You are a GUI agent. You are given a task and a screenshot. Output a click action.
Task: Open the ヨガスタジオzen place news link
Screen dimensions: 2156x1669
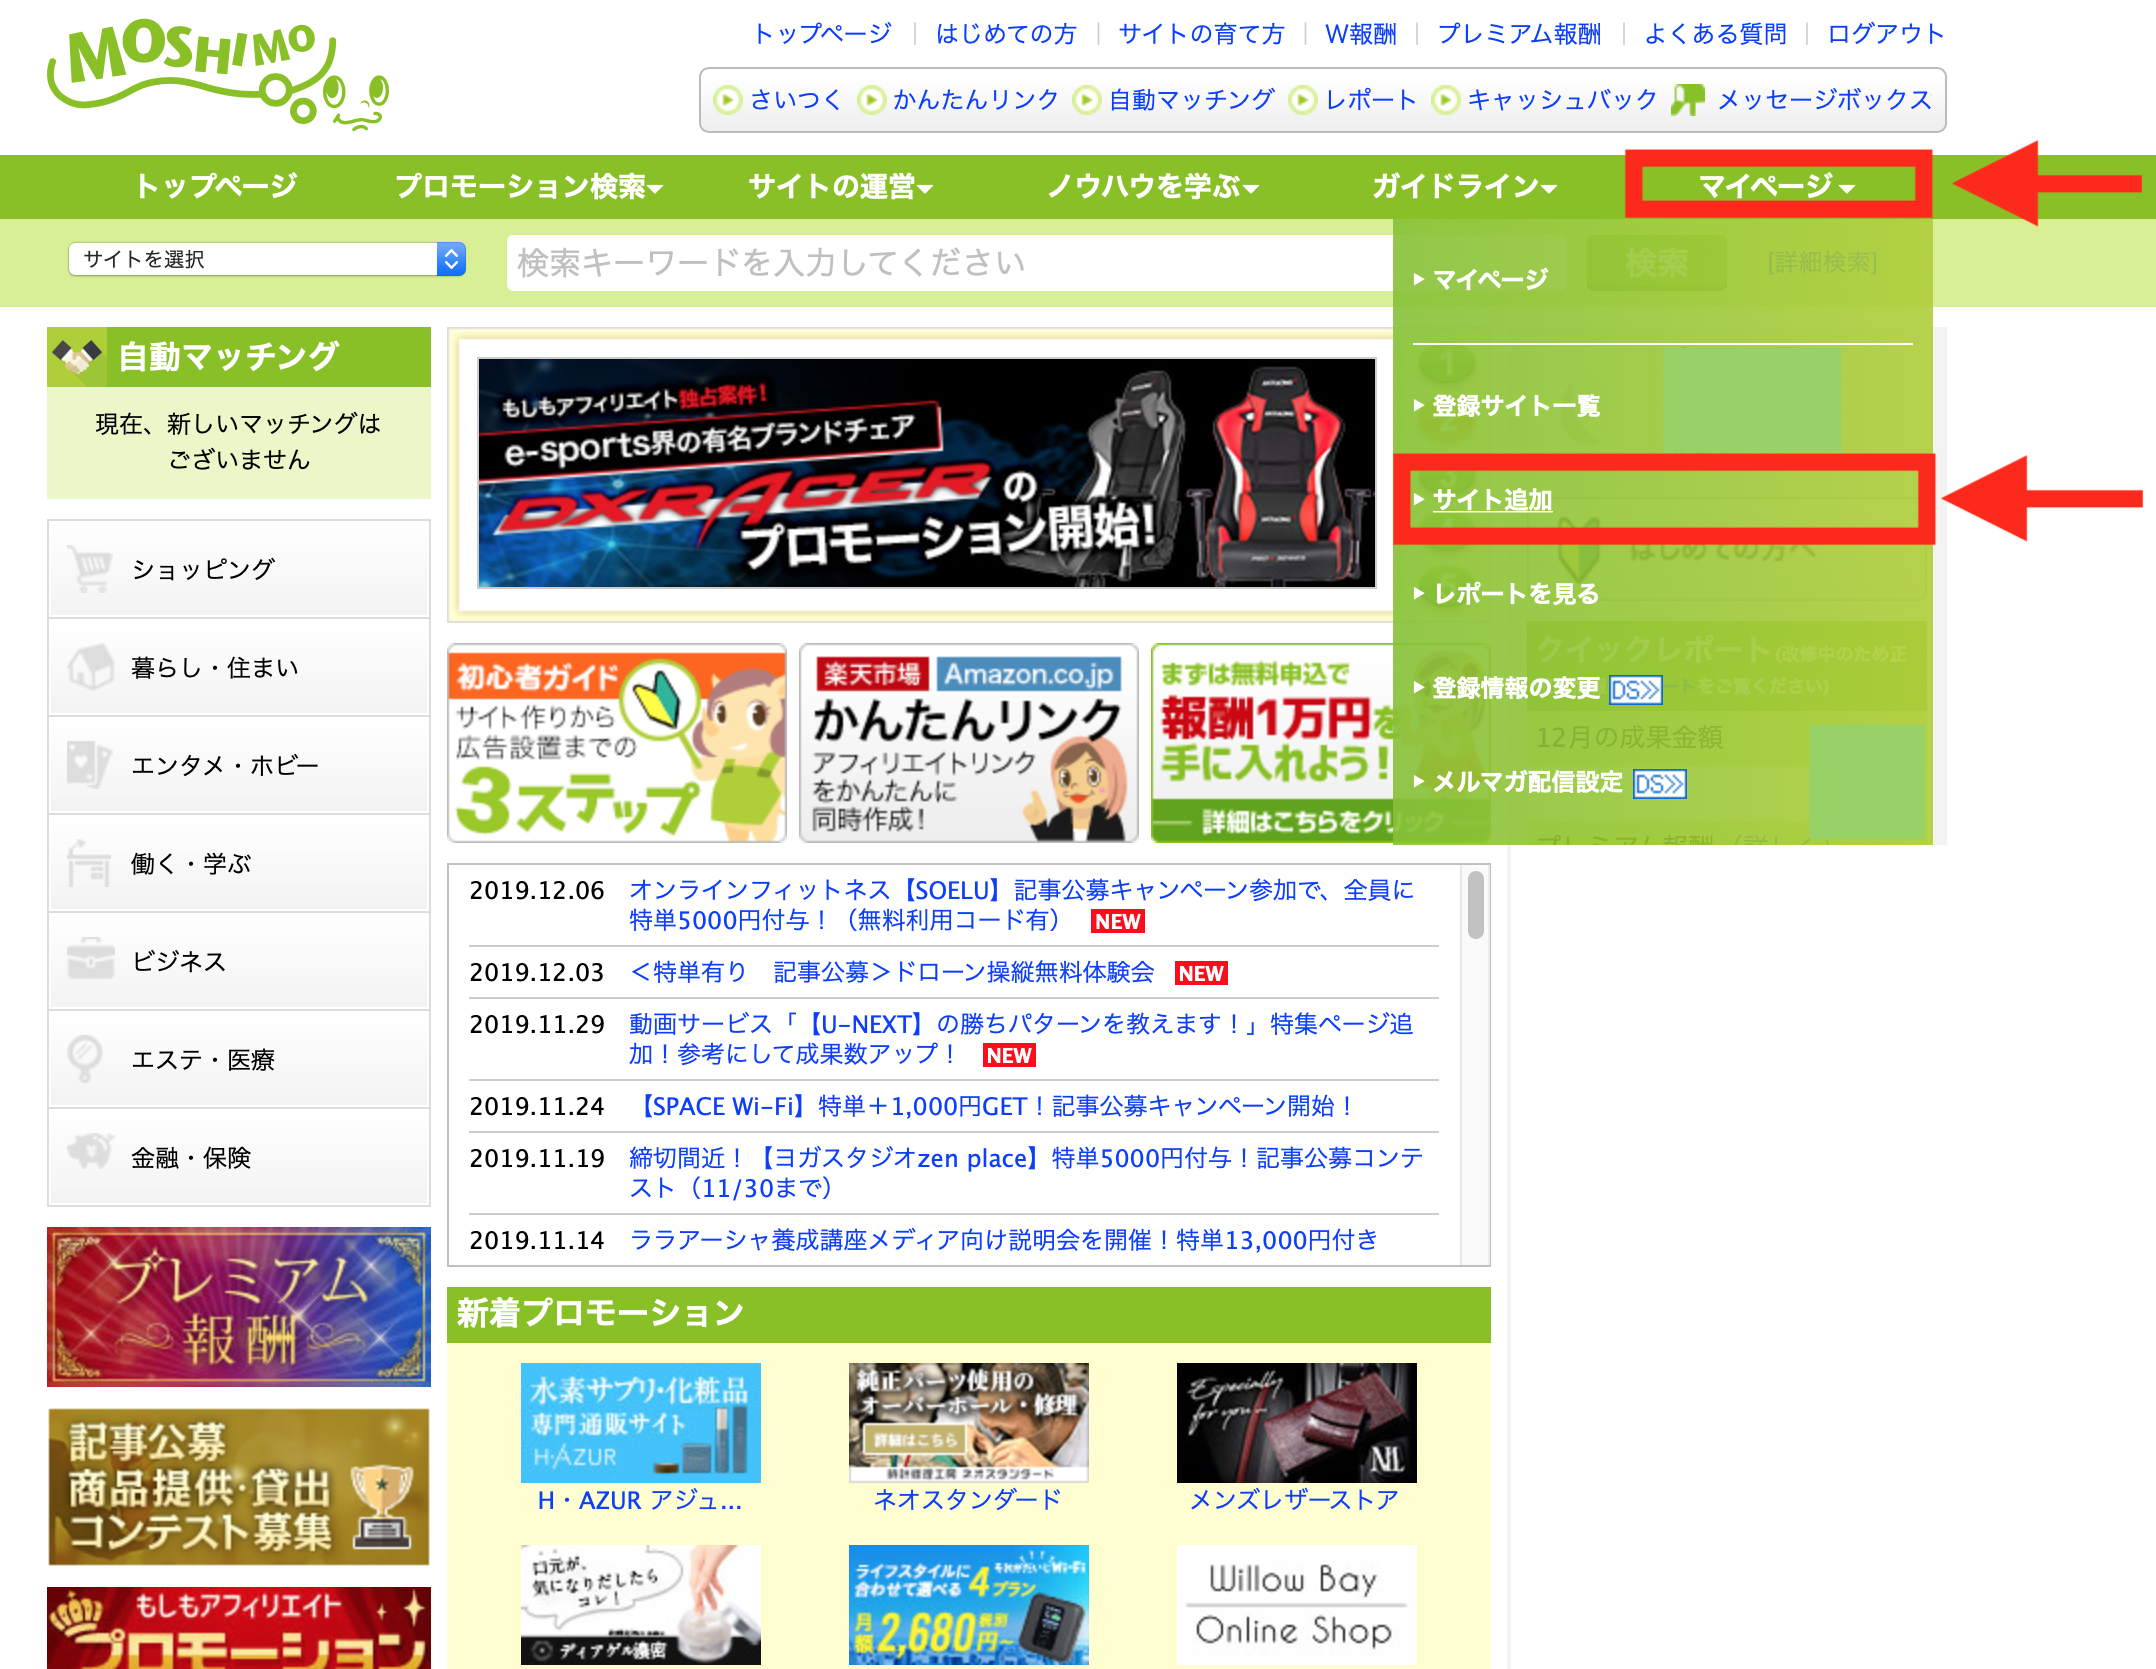(x=1026, y=1173)
